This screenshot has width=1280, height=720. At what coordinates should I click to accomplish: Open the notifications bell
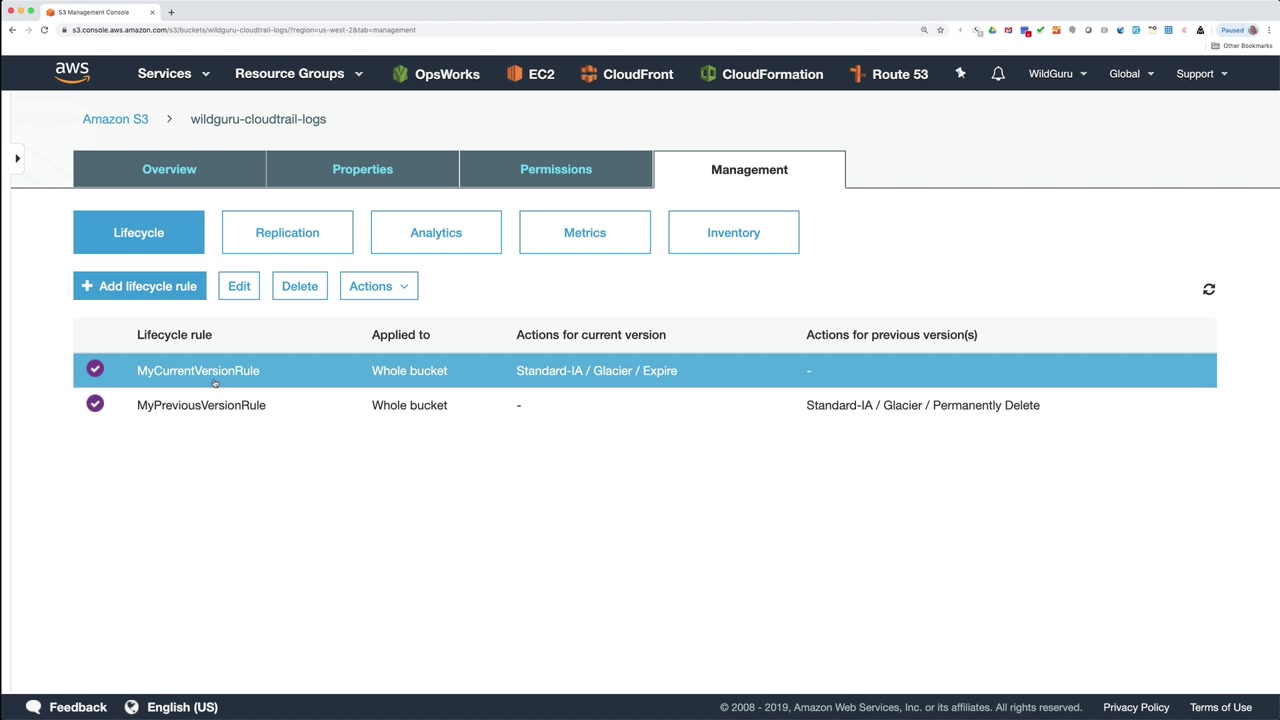point(998,74)
